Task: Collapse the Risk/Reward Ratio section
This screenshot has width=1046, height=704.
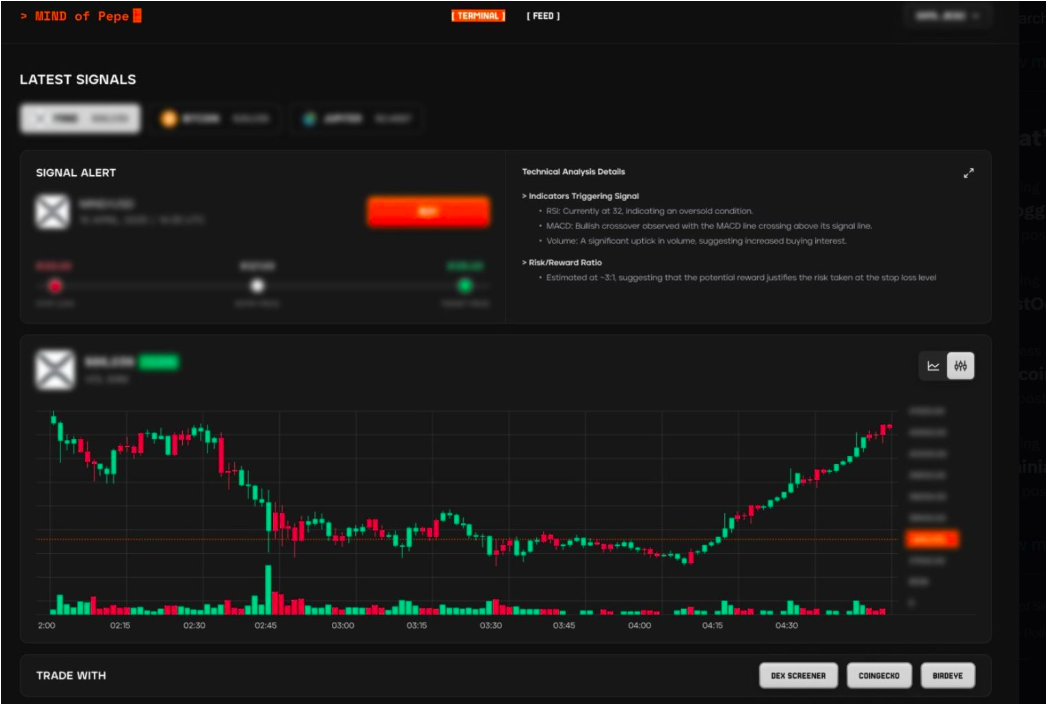Action: pyautogui.click(x=562, y=263)
